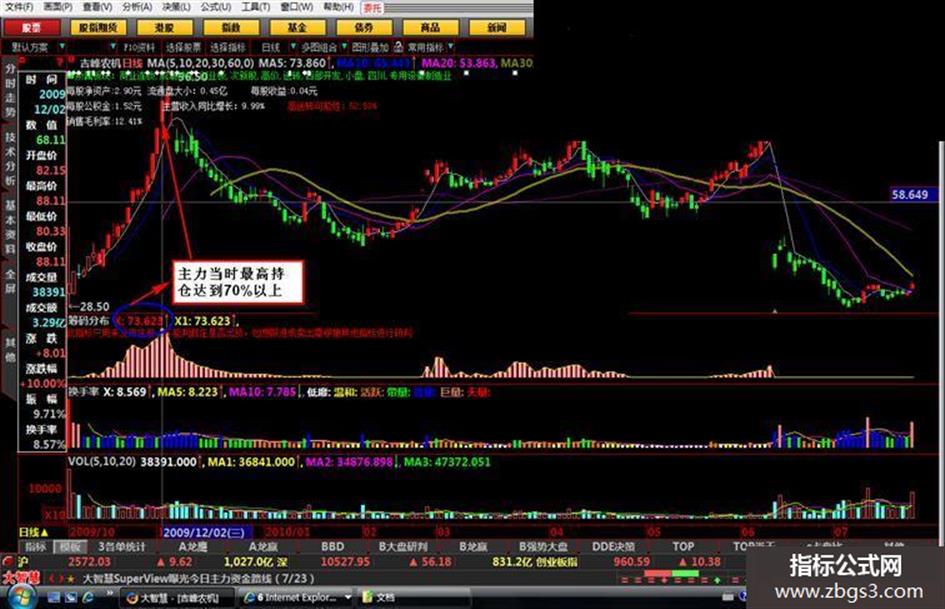Click the 筹码分布 indicator label
The height and width of the screenshot is (609, 945).
tap(88, 321)
